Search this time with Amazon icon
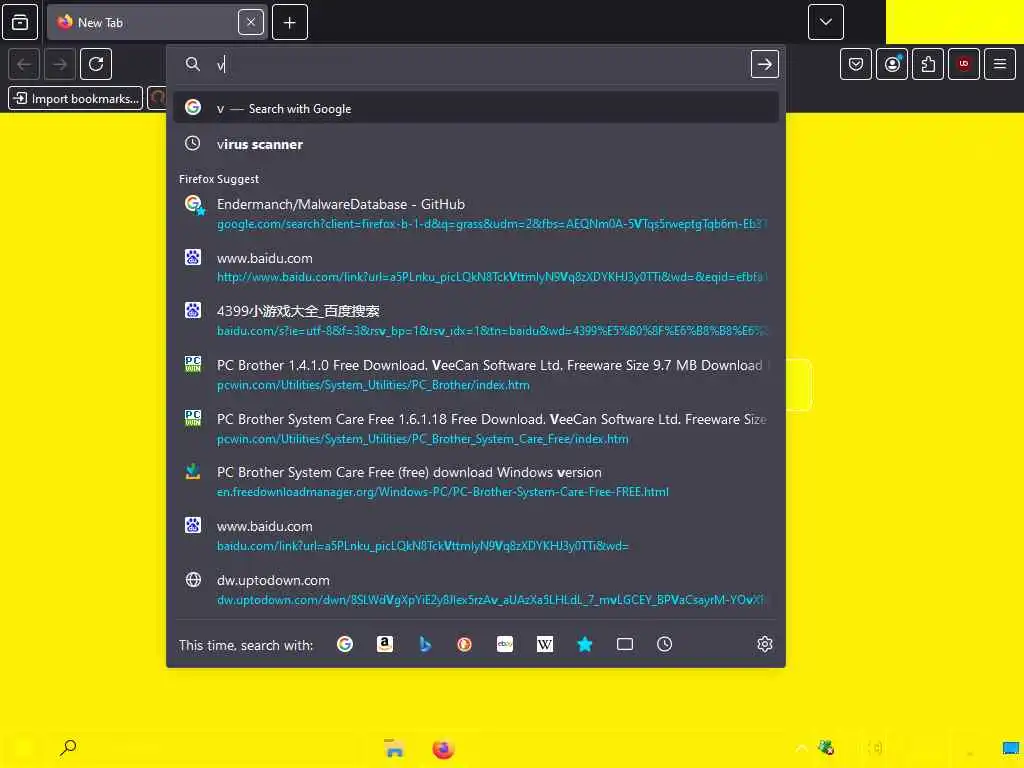1024x768 pixels. tap(385, 645)
